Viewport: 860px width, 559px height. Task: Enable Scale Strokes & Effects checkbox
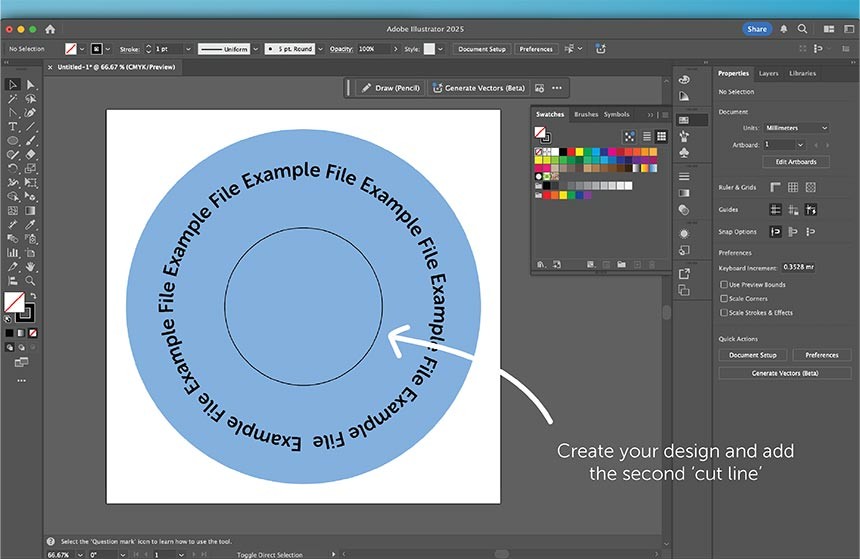coord(724,313)
